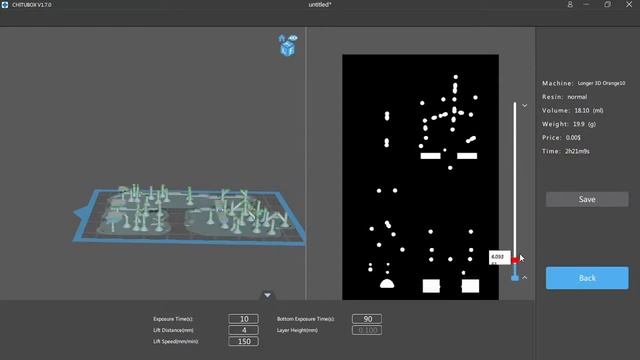Click the 3D build plate model view

point(189,214)
